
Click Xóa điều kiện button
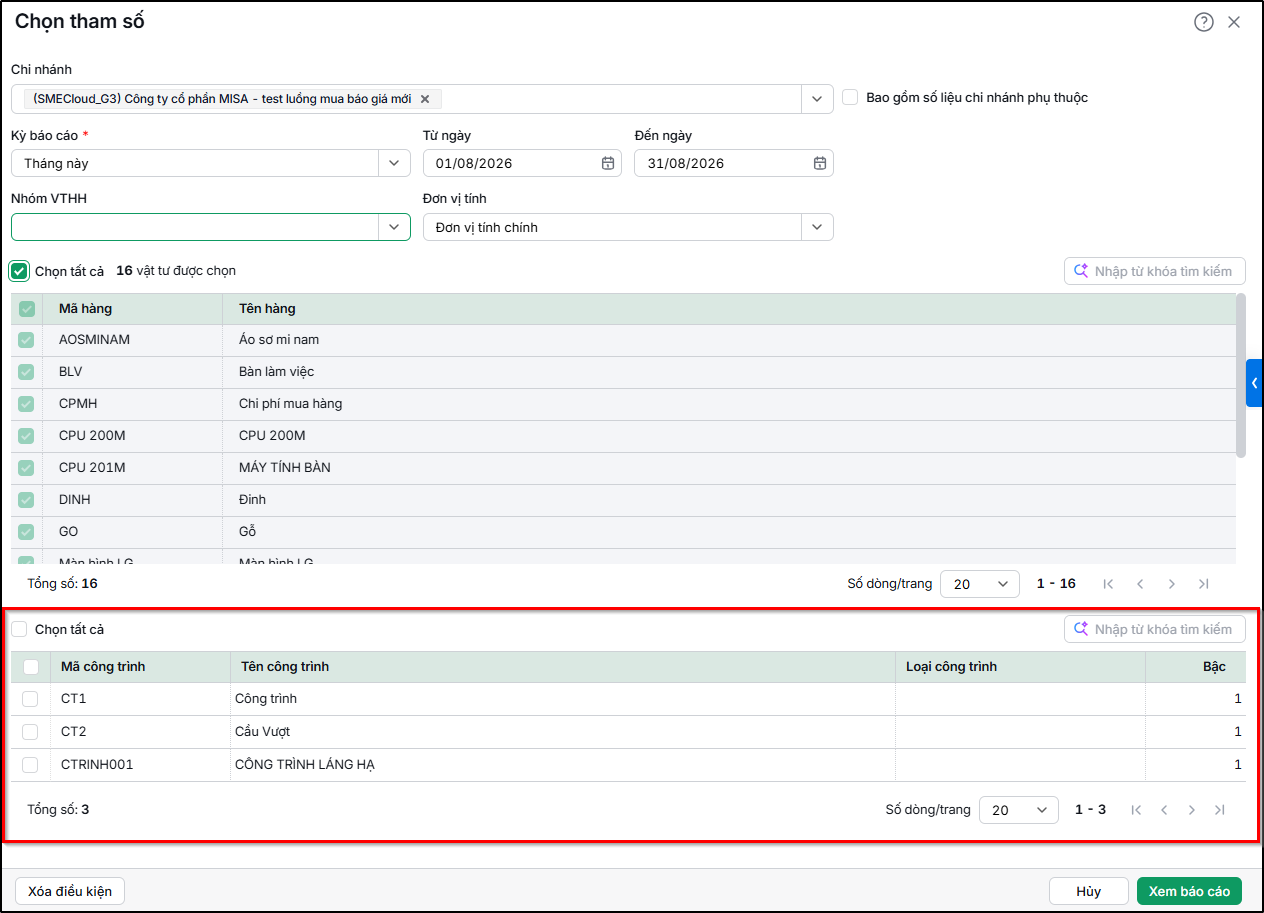pyautogui.click(x=70, y=891)
